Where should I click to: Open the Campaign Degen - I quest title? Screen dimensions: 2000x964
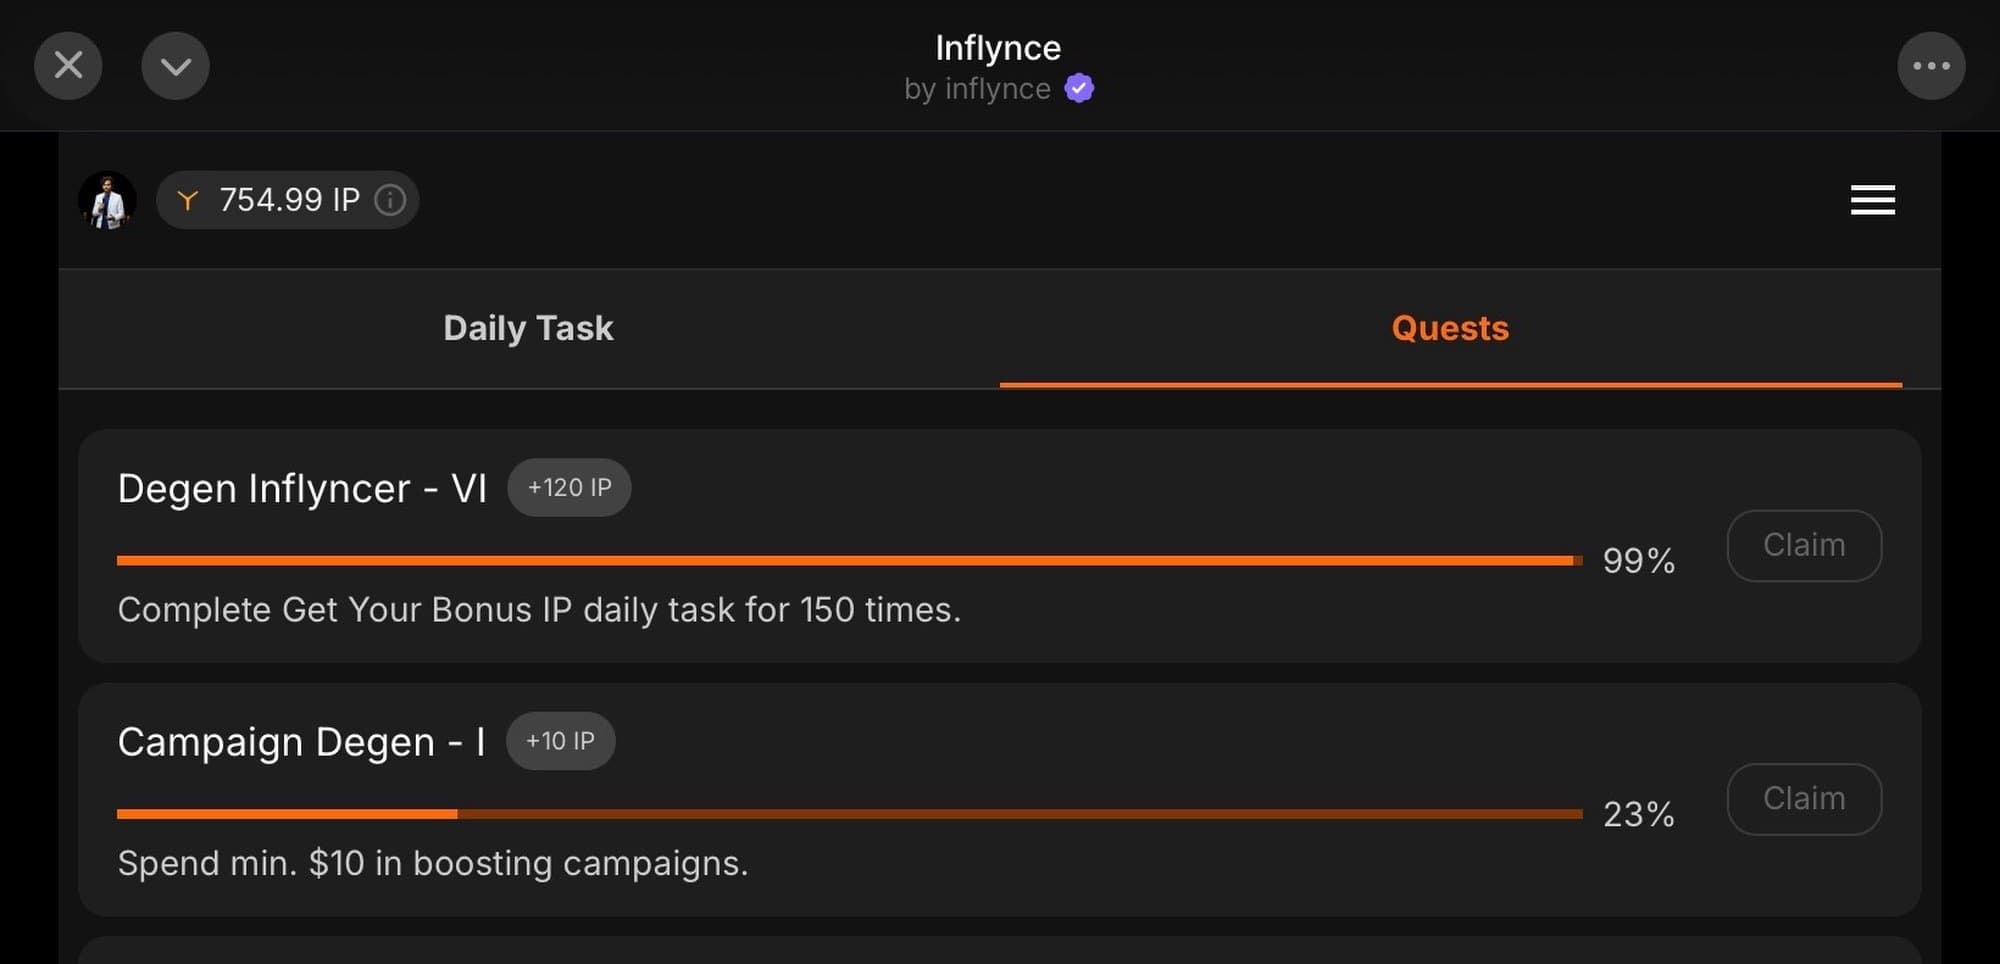point(301,742)
